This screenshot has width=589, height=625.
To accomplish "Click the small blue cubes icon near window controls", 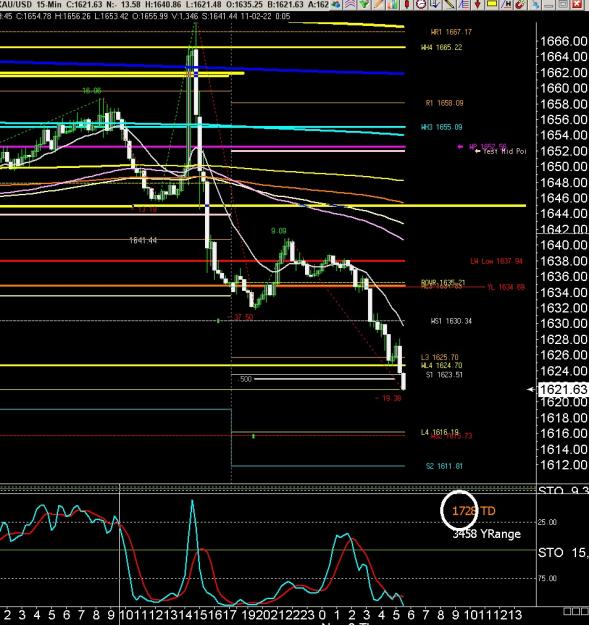I will pyautogui.click(x=536, y=4).
